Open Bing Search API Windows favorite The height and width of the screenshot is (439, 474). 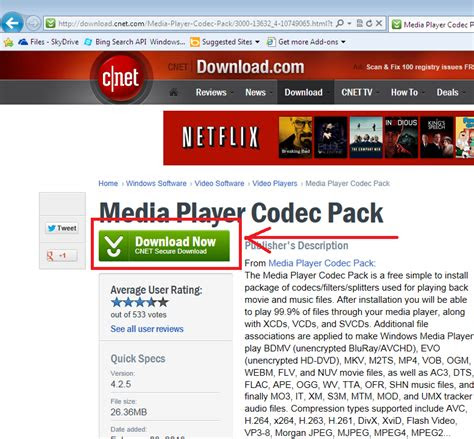[x=135, y=42]
